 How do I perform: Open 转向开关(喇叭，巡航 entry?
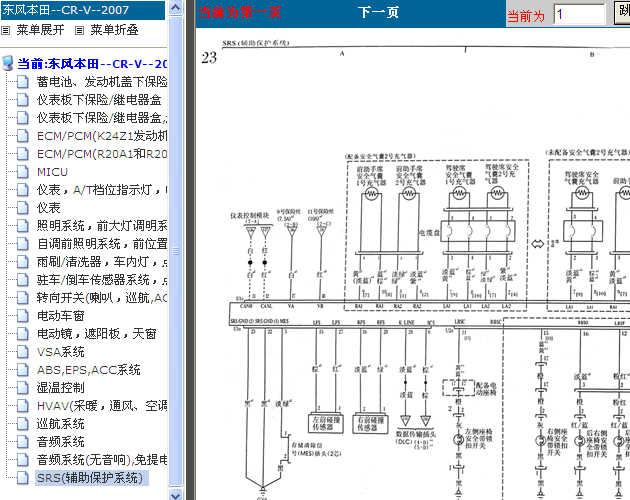102,298
